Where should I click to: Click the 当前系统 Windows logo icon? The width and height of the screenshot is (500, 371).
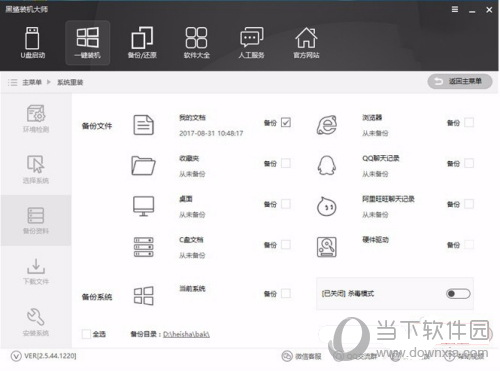coord(144,296)
